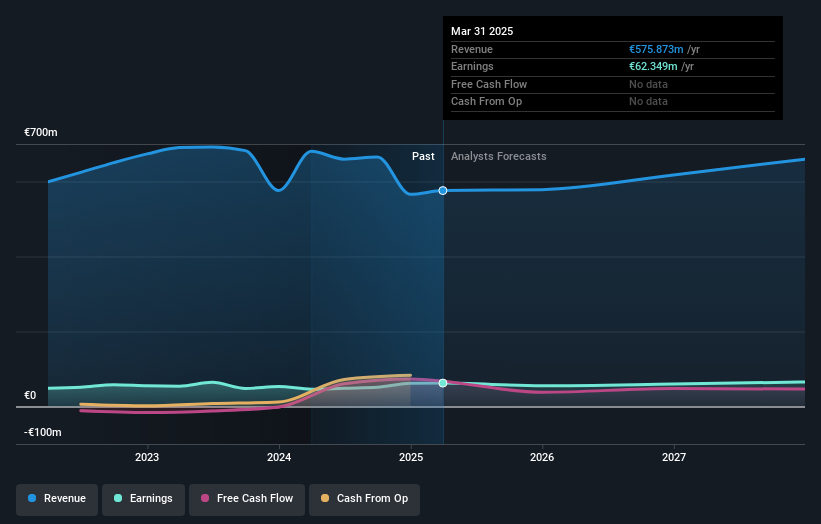The image size is (821, 524).
Task: Toggle the Earnings legend button
Action: pyautogui.click(x=143, y=499)
